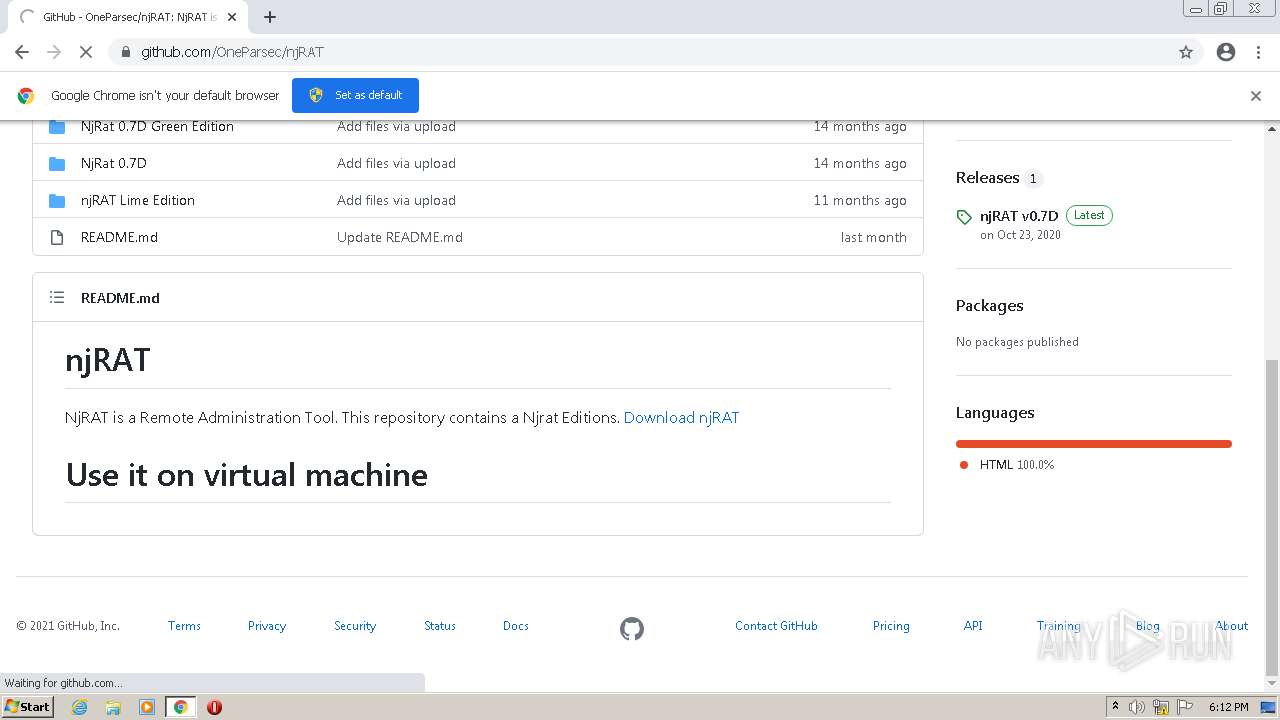Click the folder icon beside NjRat 0.7D
The width and height of the screenshot is (1280, 720).
pyautogui.click(x=57, y=163)
